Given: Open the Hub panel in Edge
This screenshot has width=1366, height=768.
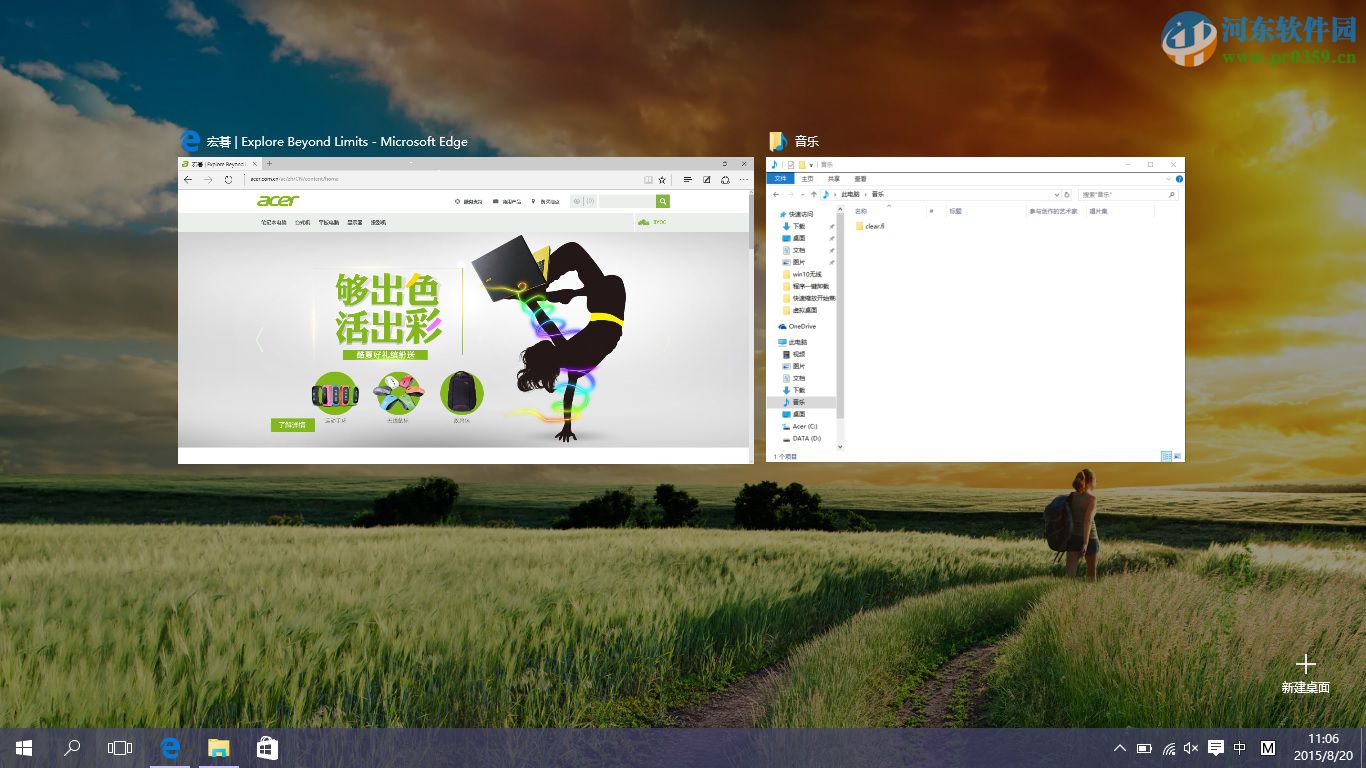Looking at the screenshot, I should (x=688, y=180).
